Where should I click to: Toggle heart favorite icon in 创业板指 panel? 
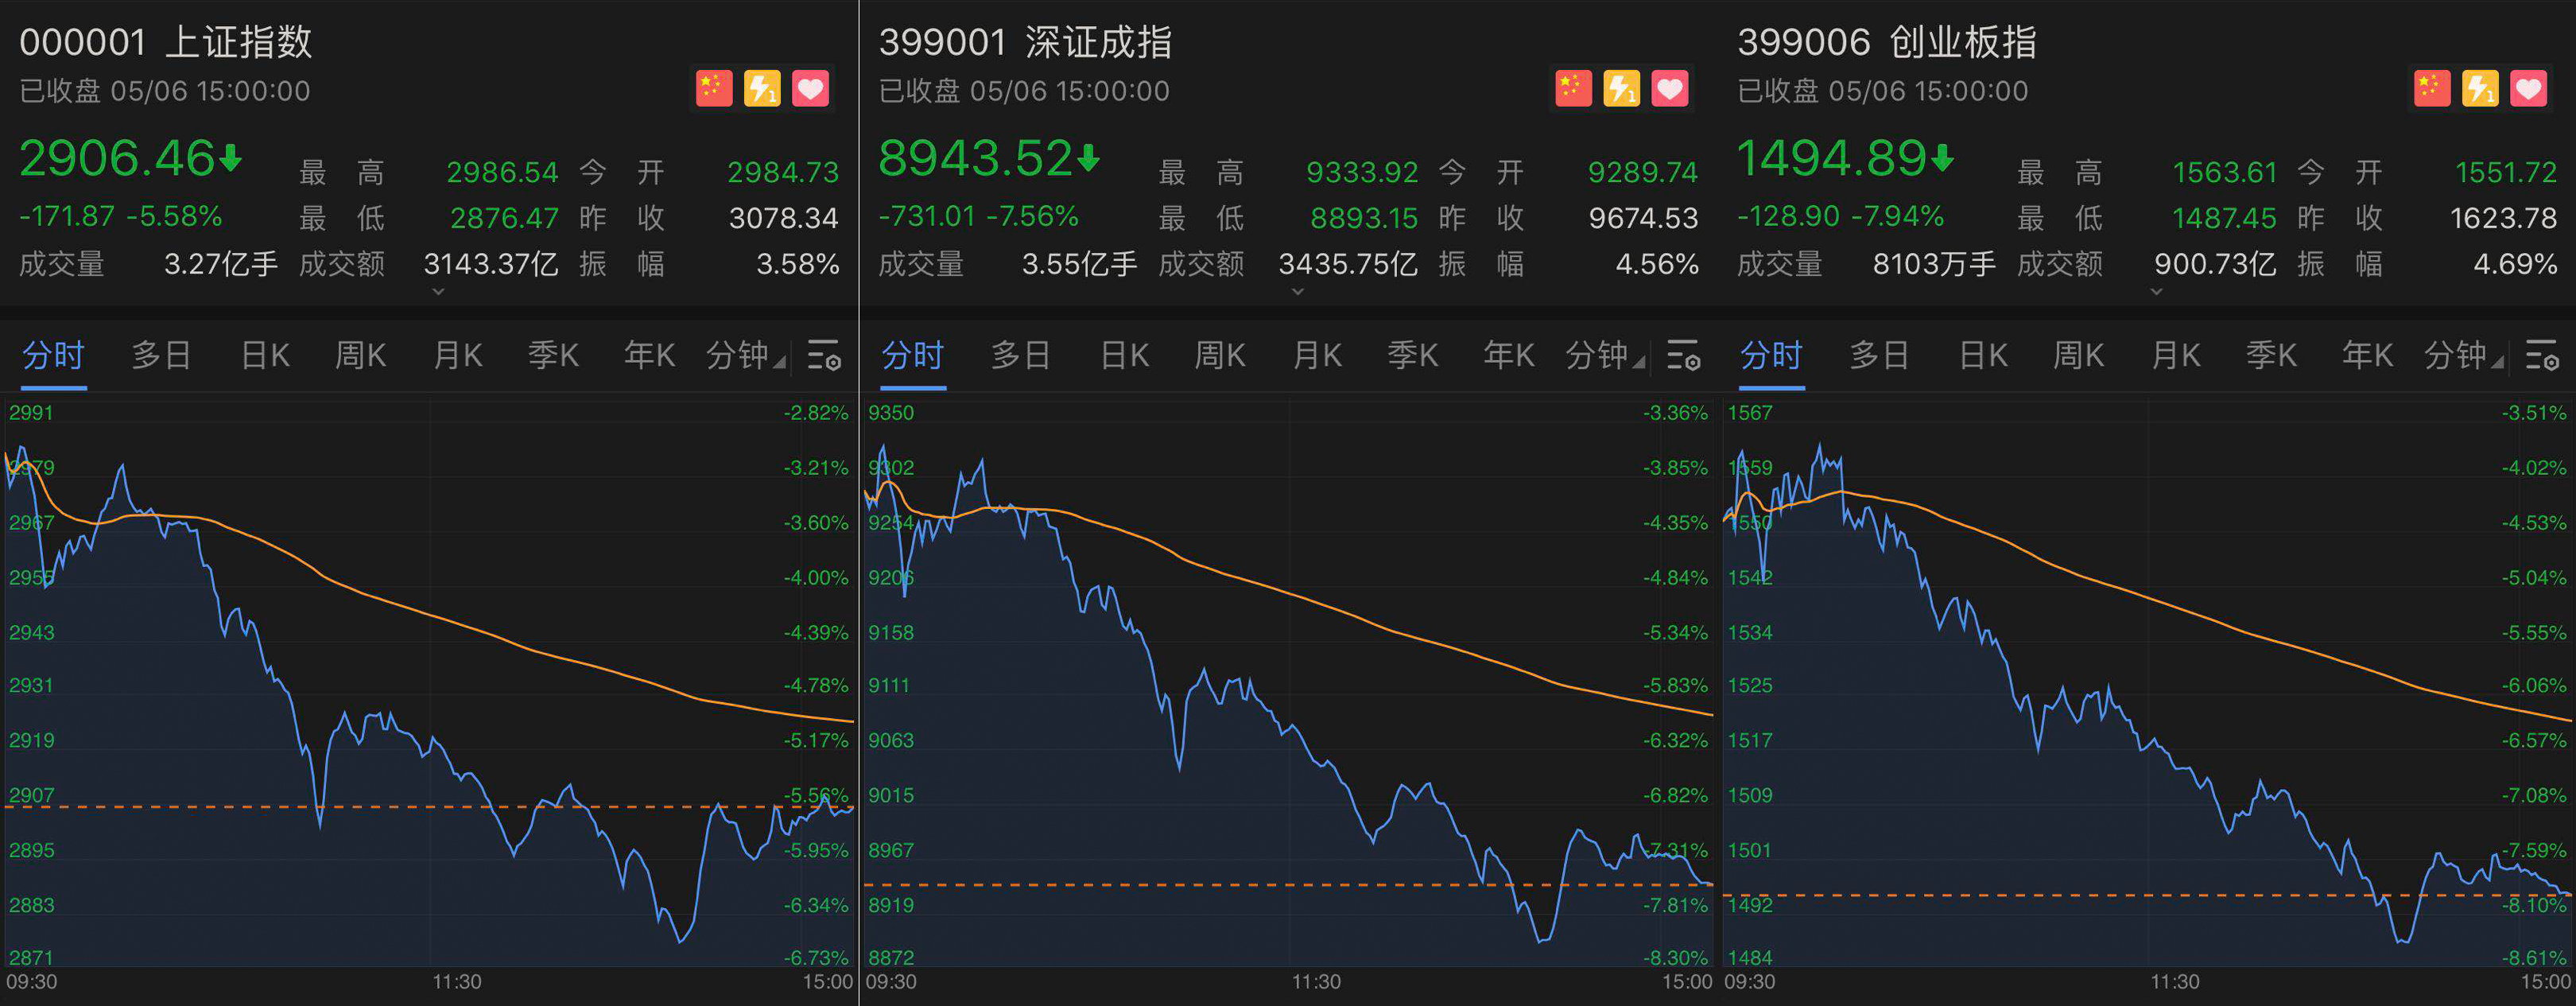pos(2528,89)
